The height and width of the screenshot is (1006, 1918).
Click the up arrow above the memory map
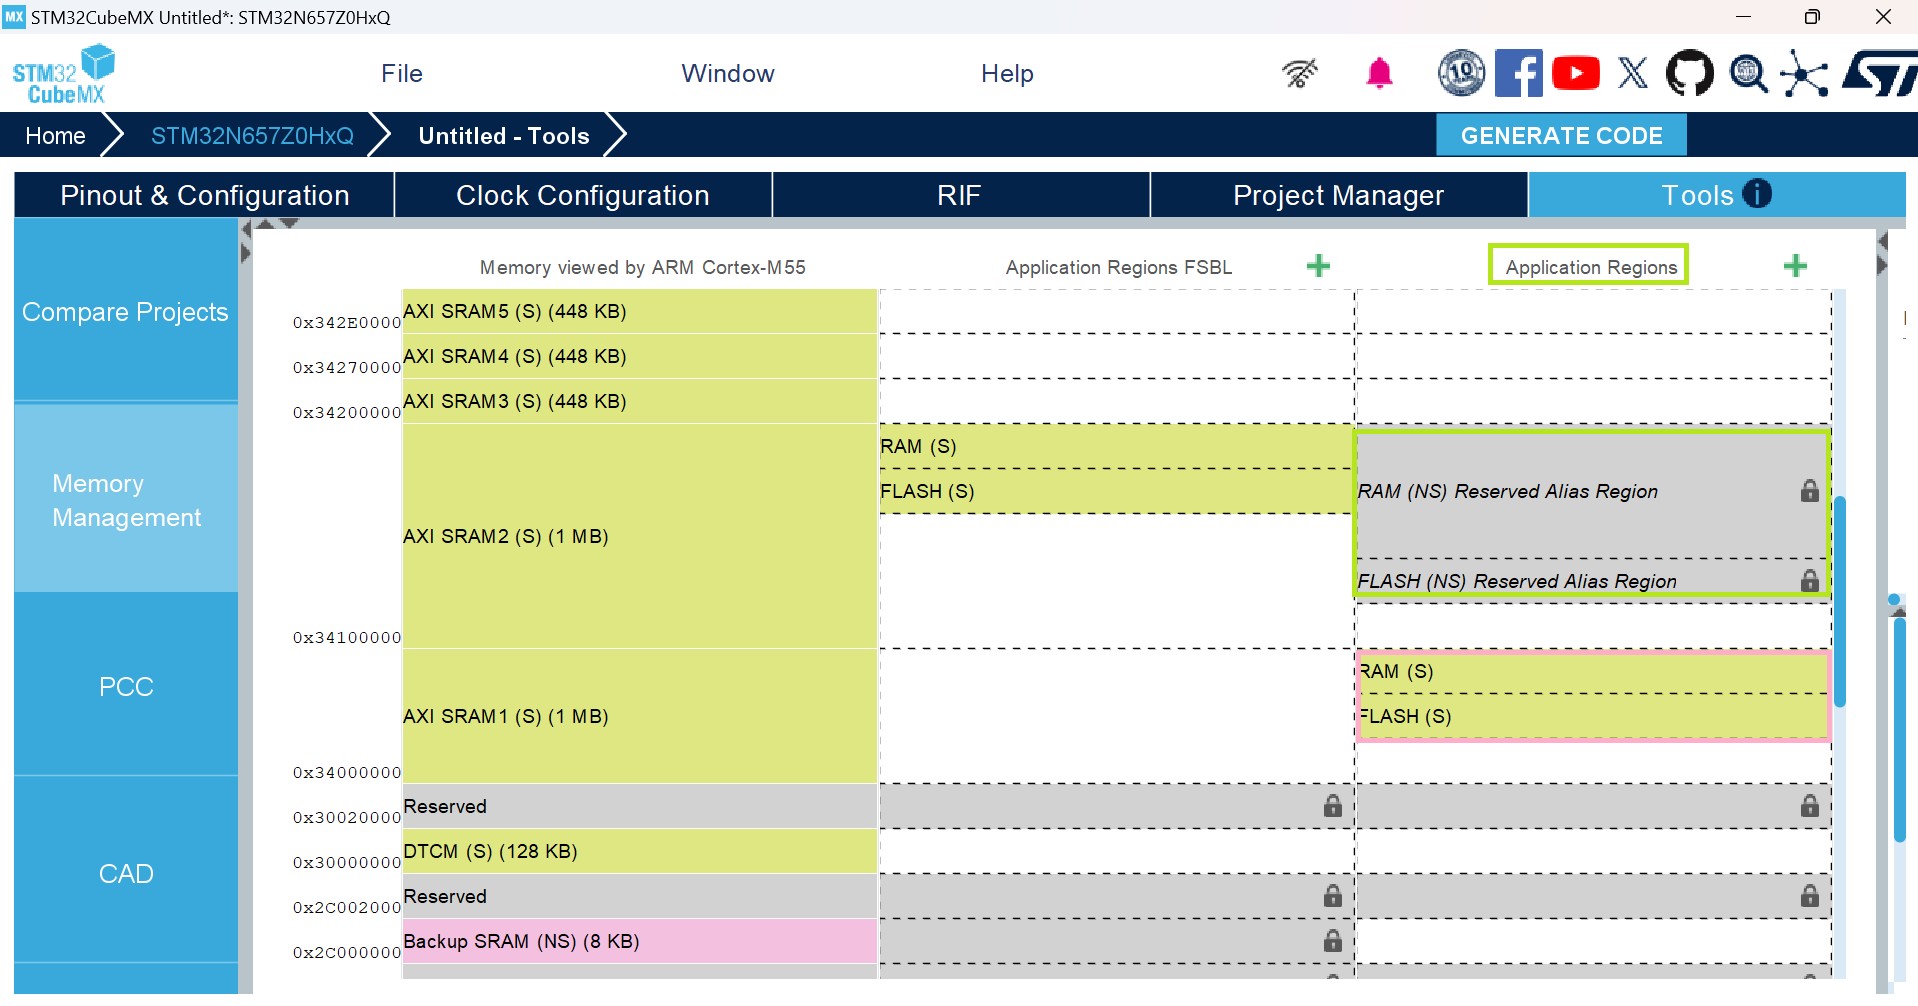coord(265,224)
